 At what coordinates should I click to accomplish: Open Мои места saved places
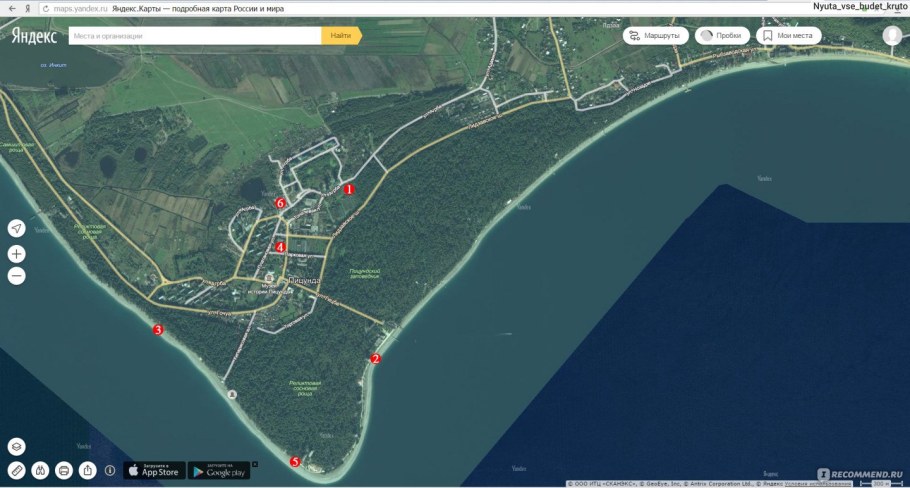(x=789, y=36)
